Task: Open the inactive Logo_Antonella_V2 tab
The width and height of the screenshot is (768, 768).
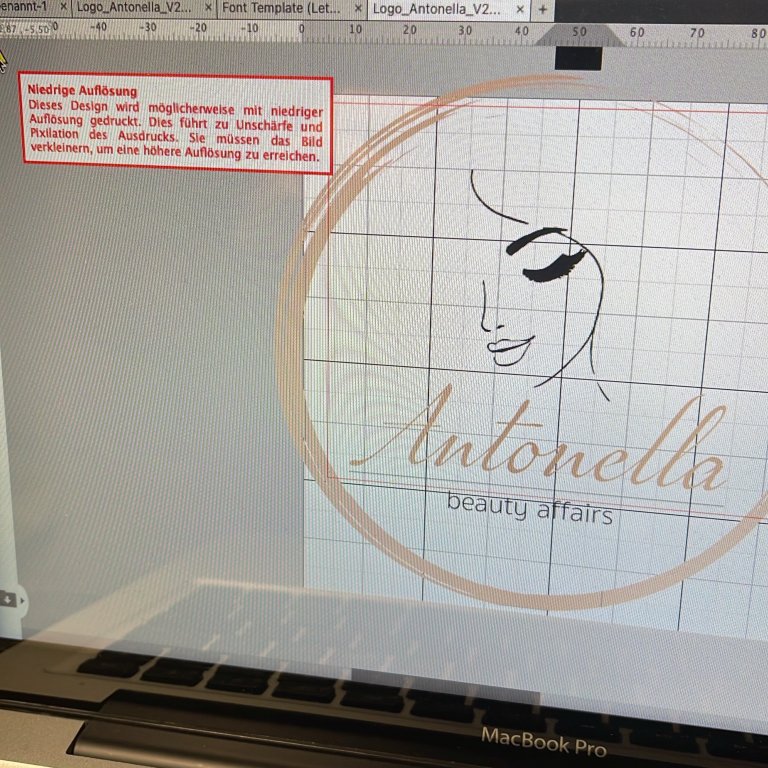Action: pyautogui.click(x=135, y=8)
